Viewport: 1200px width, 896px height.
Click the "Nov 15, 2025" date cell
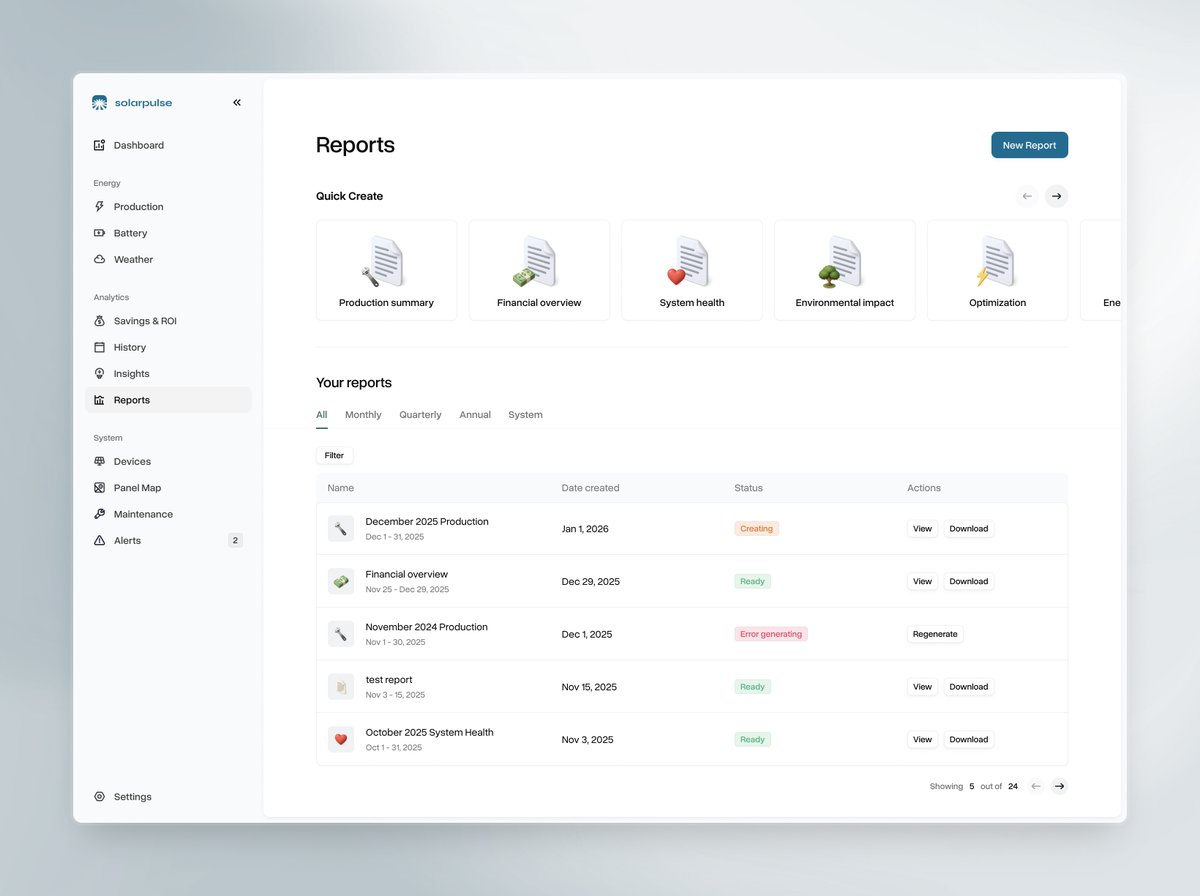(x=589, y=687)
